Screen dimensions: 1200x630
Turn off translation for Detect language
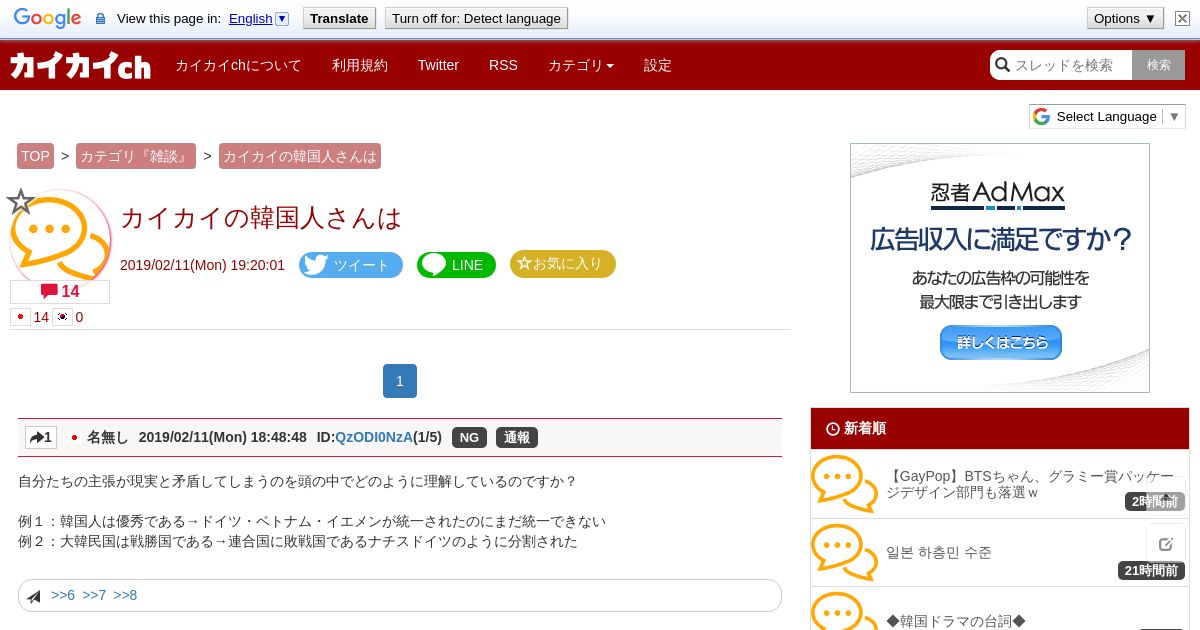pyautogui.click(x=476, y=18)
